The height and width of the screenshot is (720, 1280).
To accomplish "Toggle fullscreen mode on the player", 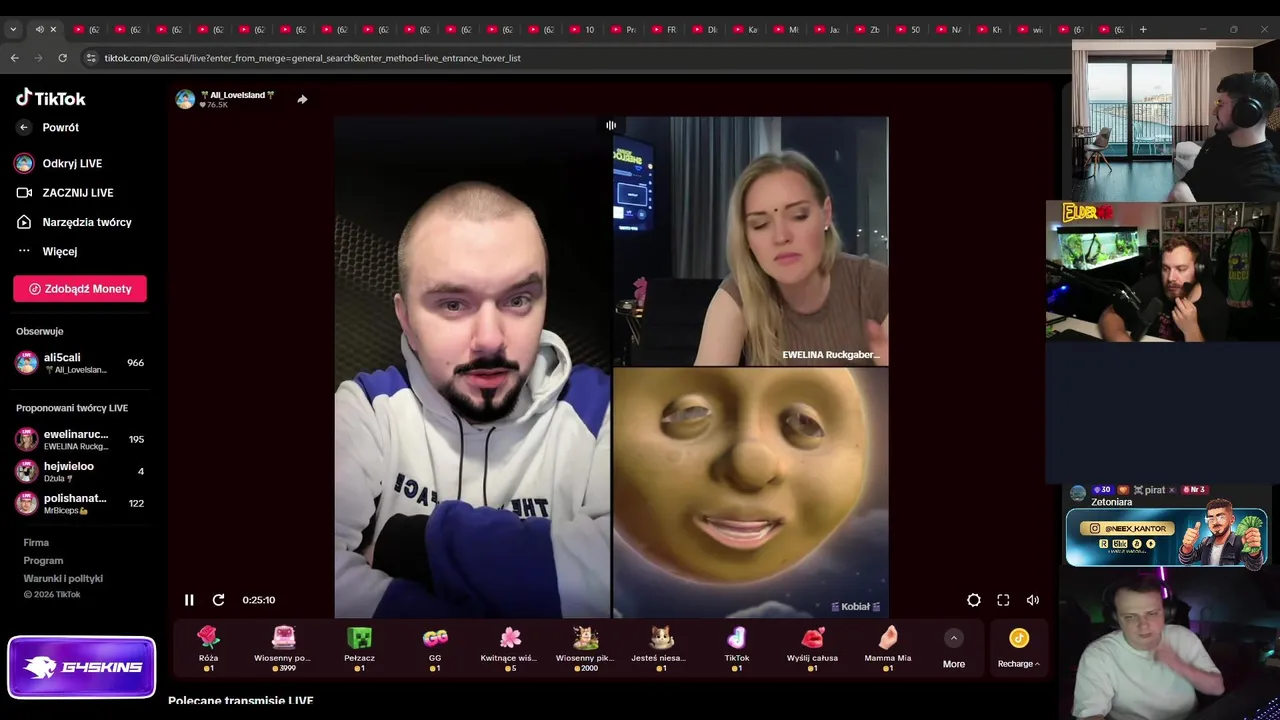I will (1003, 600).
